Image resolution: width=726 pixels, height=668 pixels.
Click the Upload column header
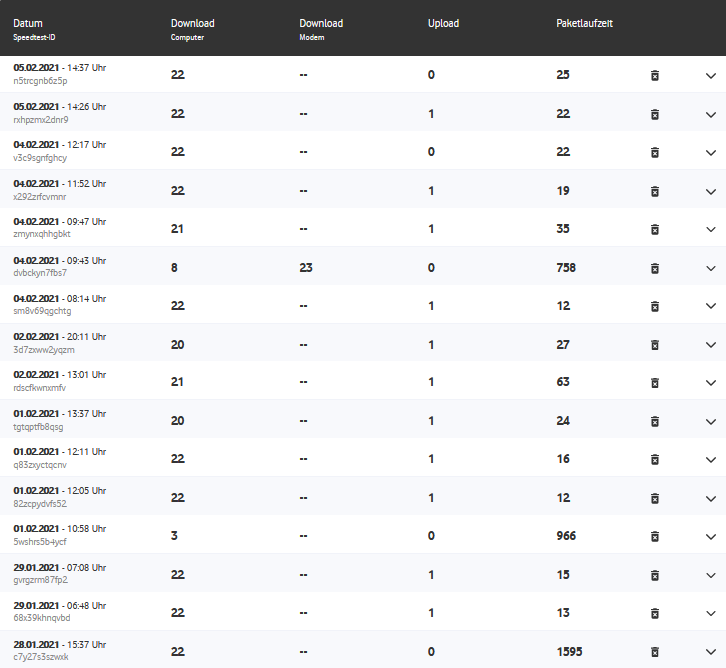[443, 23]
